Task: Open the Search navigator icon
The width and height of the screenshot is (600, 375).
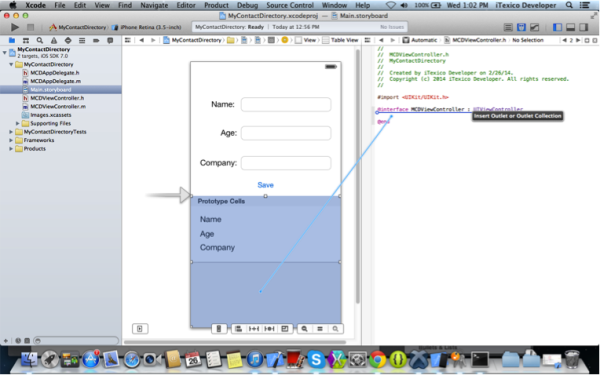Action: pos(40,40)
